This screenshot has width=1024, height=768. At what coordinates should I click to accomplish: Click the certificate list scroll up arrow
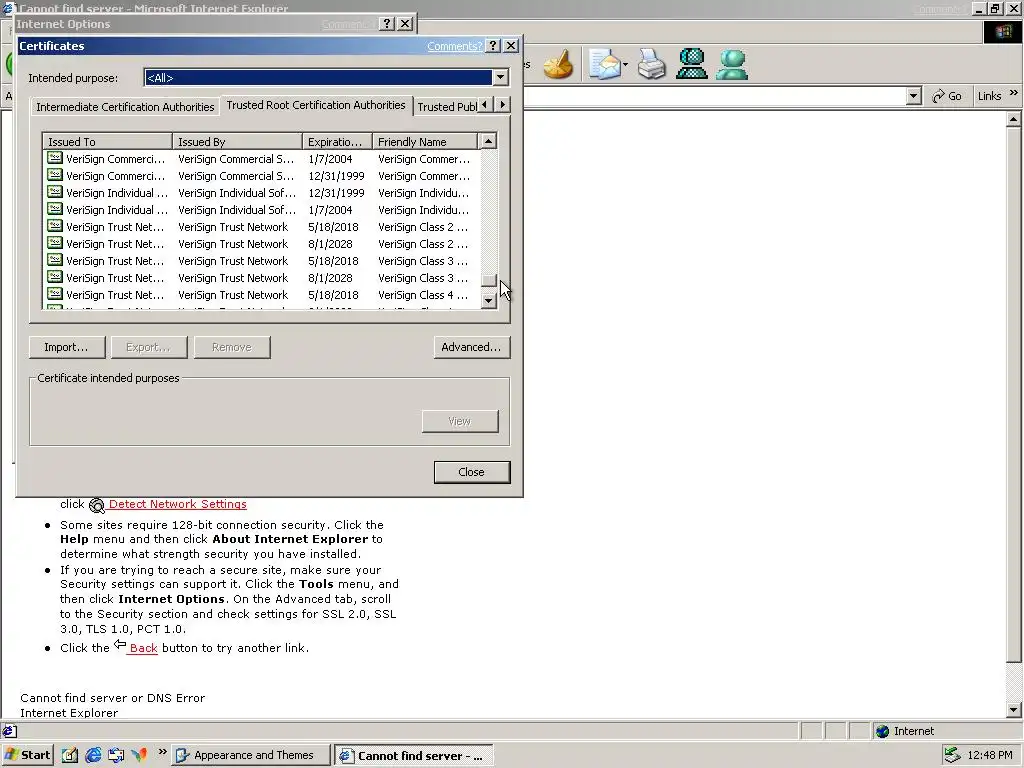click(488, 141)
